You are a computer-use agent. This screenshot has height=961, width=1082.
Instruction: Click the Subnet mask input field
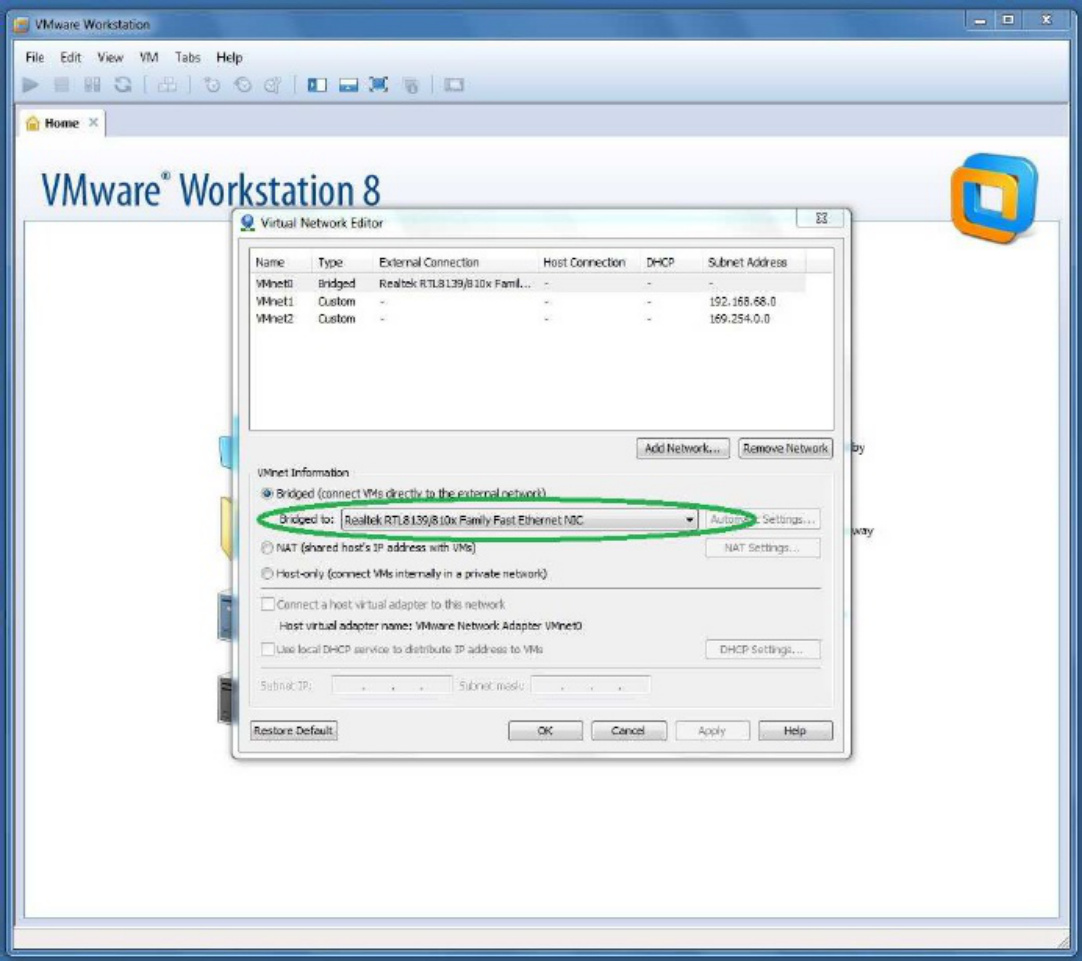click(x=591, y=686)
